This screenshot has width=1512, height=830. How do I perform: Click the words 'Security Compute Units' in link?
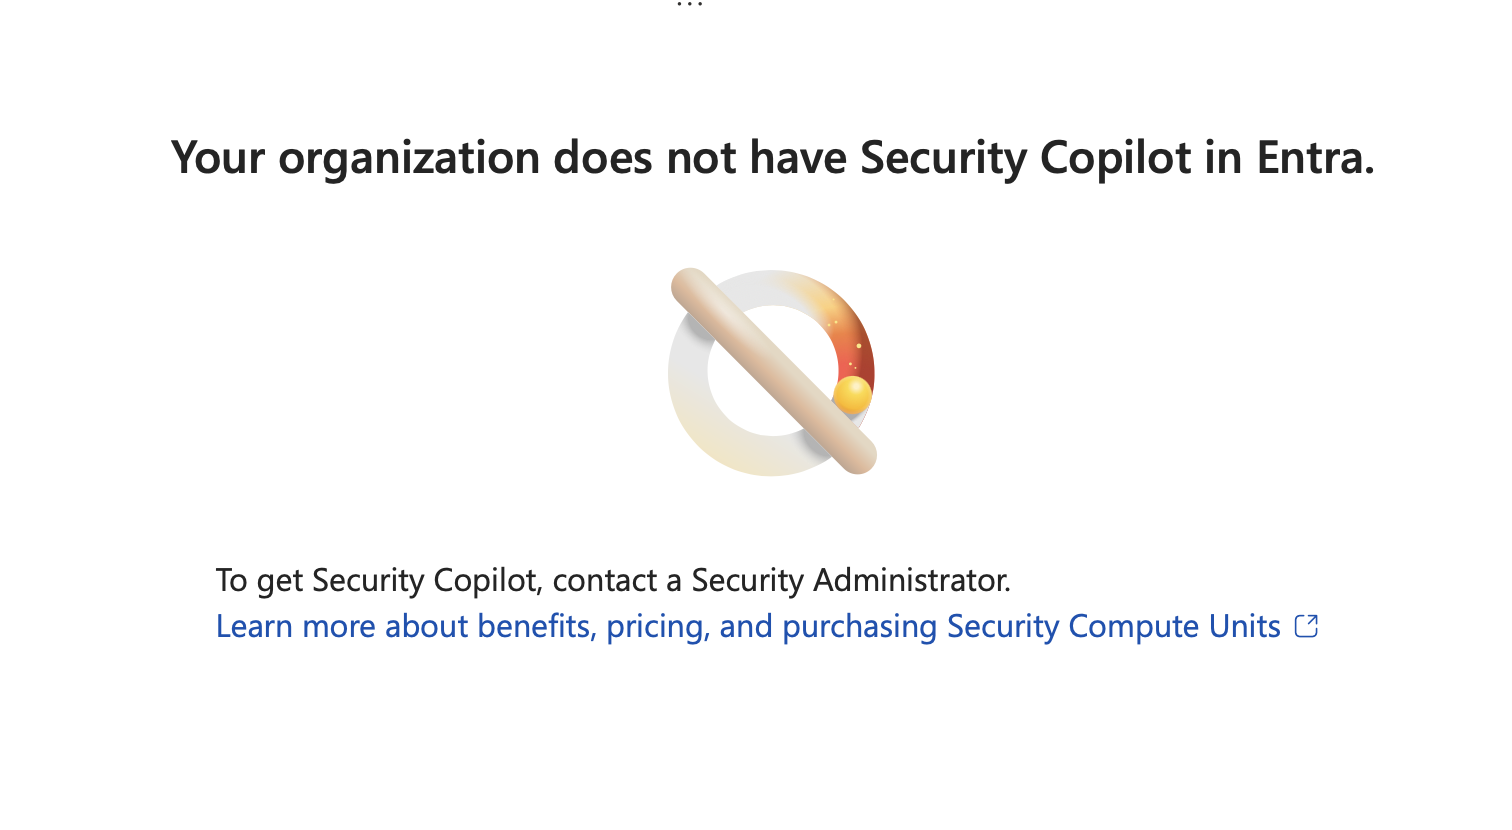[1113, 626]
